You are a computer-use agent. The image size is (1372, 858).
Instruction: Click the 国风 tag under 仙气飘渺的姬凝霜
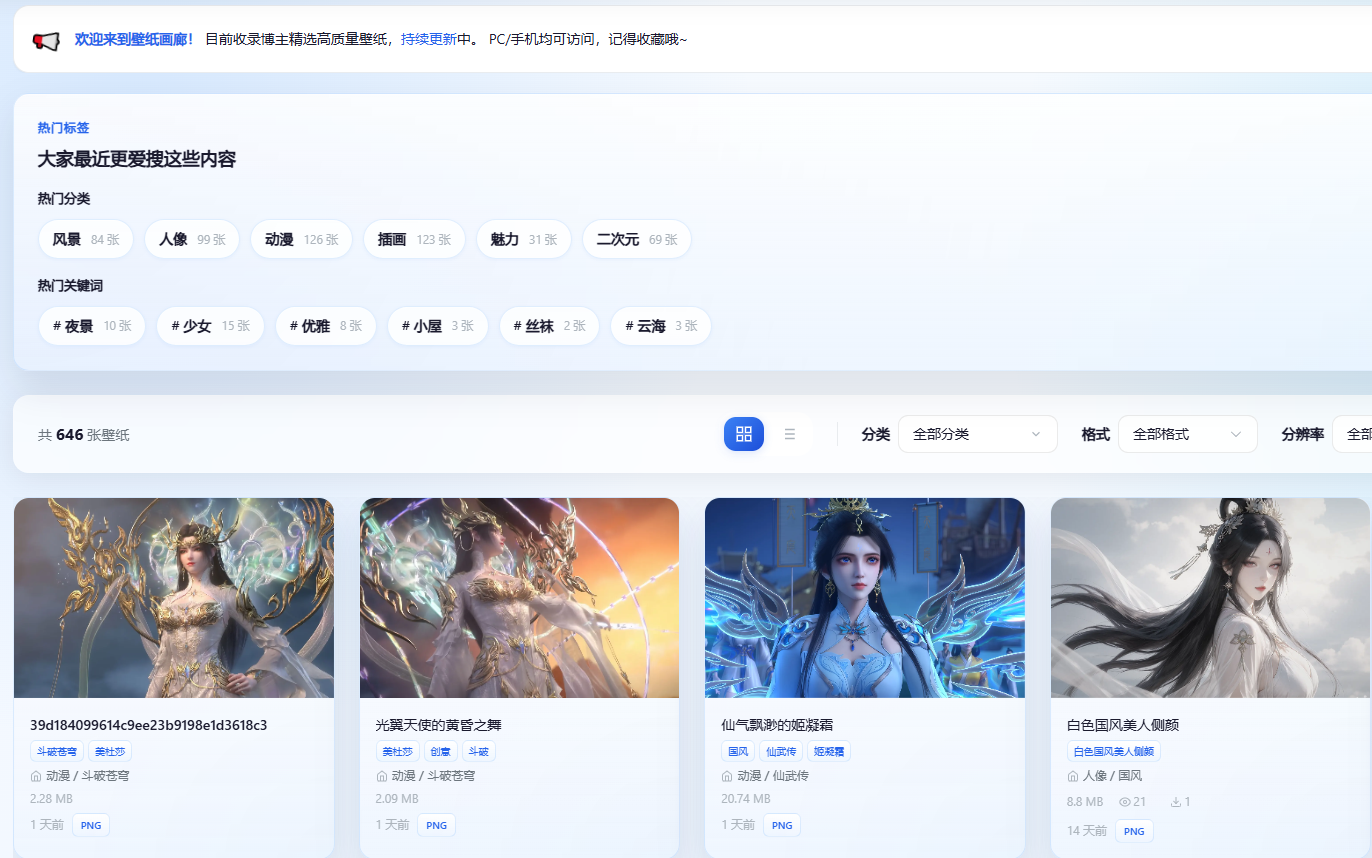[738, 751]
